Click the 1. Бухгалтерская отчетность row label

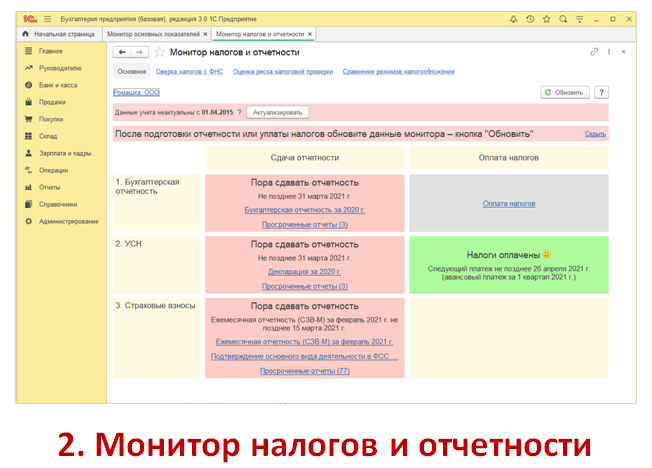[x=148, y=187]
